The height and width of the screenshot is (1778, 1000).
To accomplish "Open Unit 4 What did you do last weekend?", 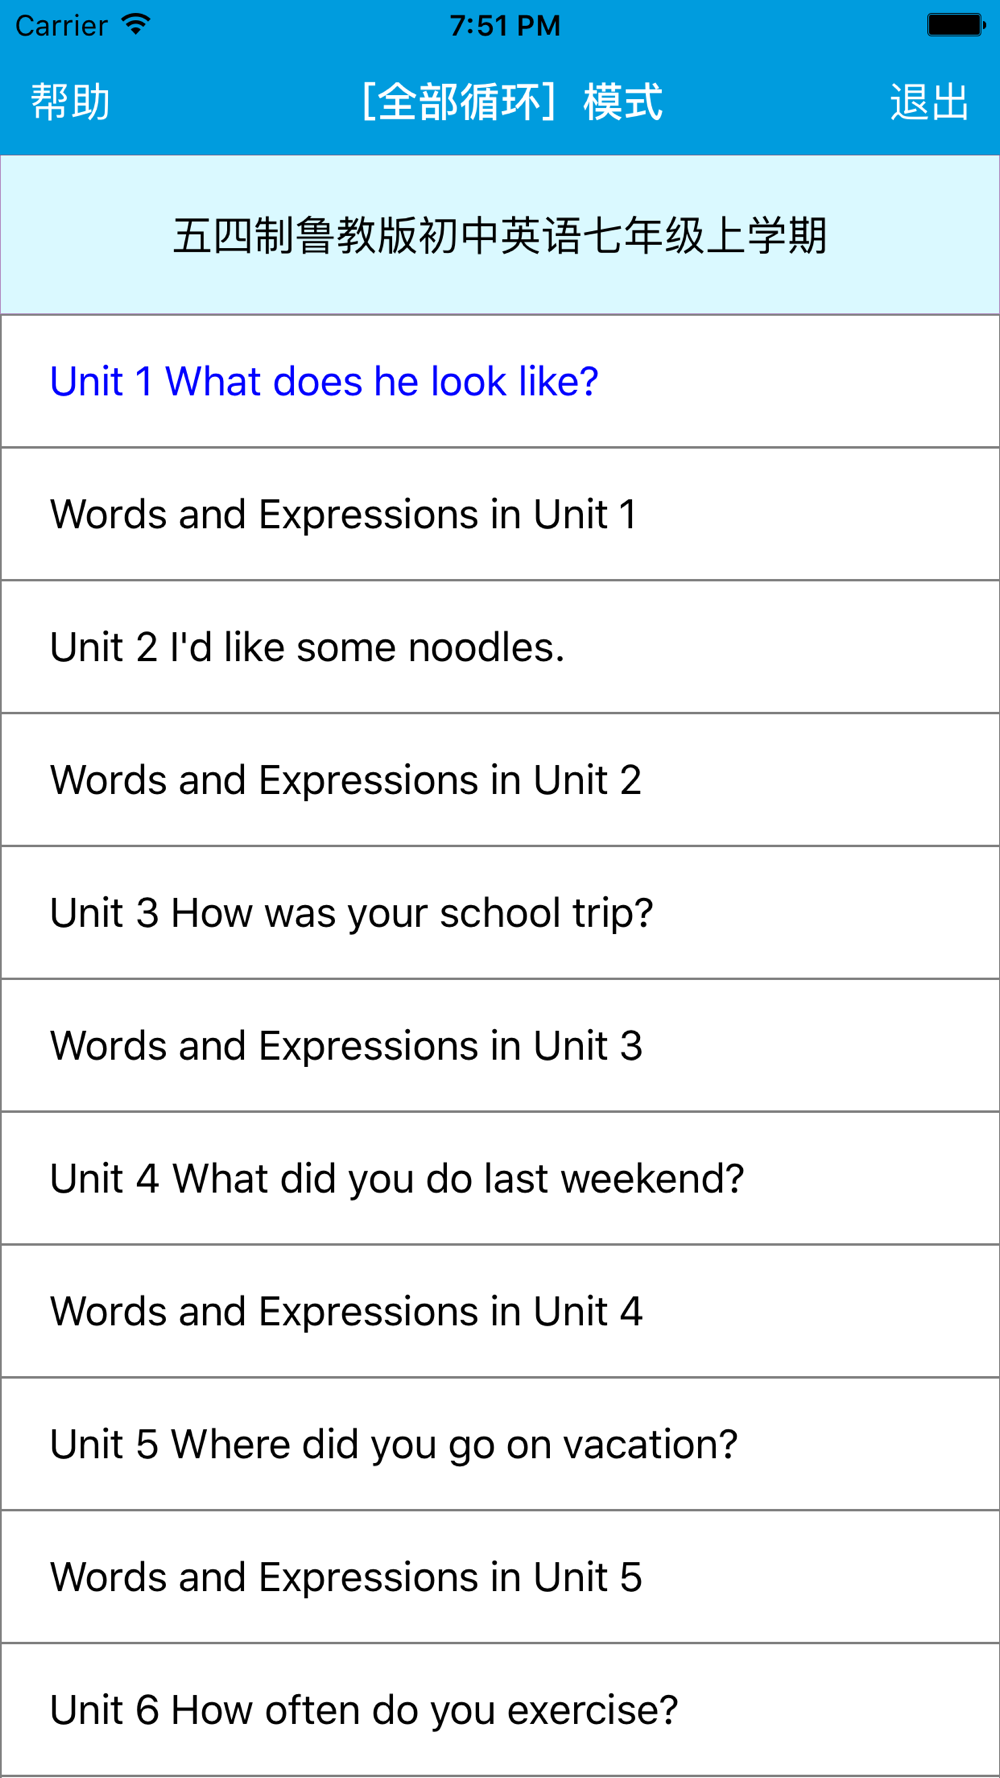I will click(x=500, y=1179).
